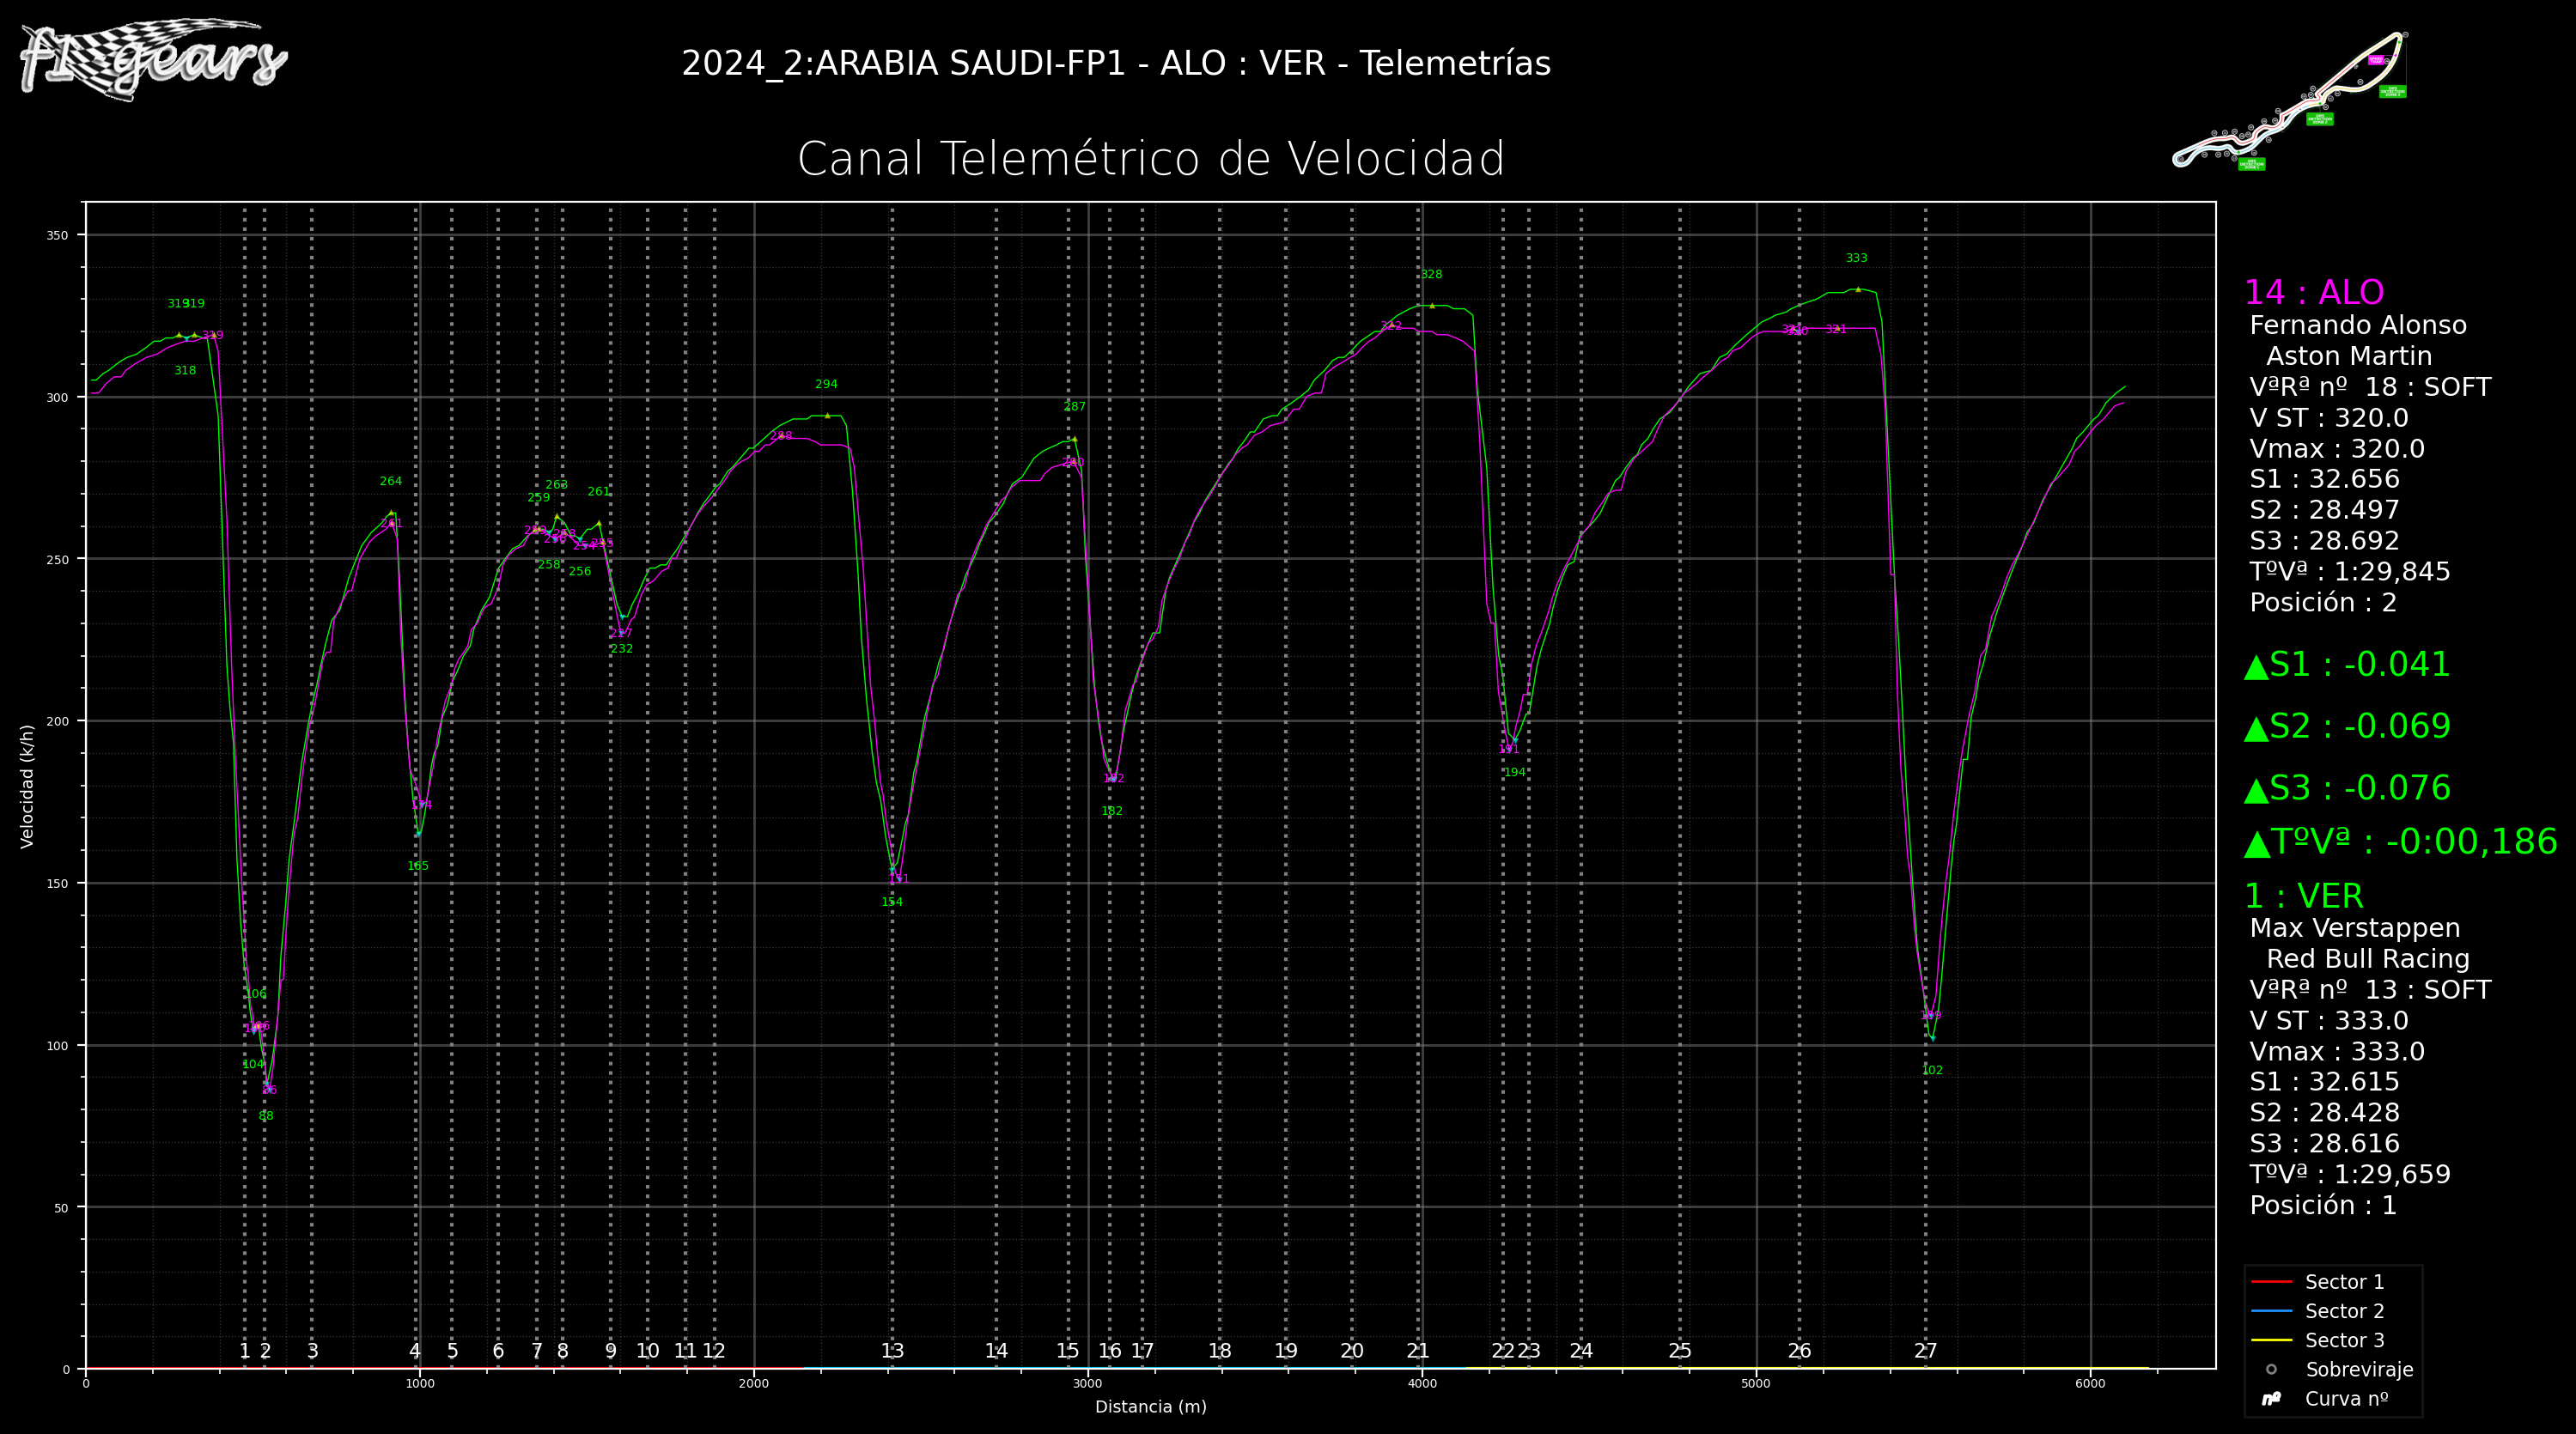Click the Sobreviraje circle legend marker
Image resolution: width=2576 pixels, height=1434 pixels.
point(2271,1369)
